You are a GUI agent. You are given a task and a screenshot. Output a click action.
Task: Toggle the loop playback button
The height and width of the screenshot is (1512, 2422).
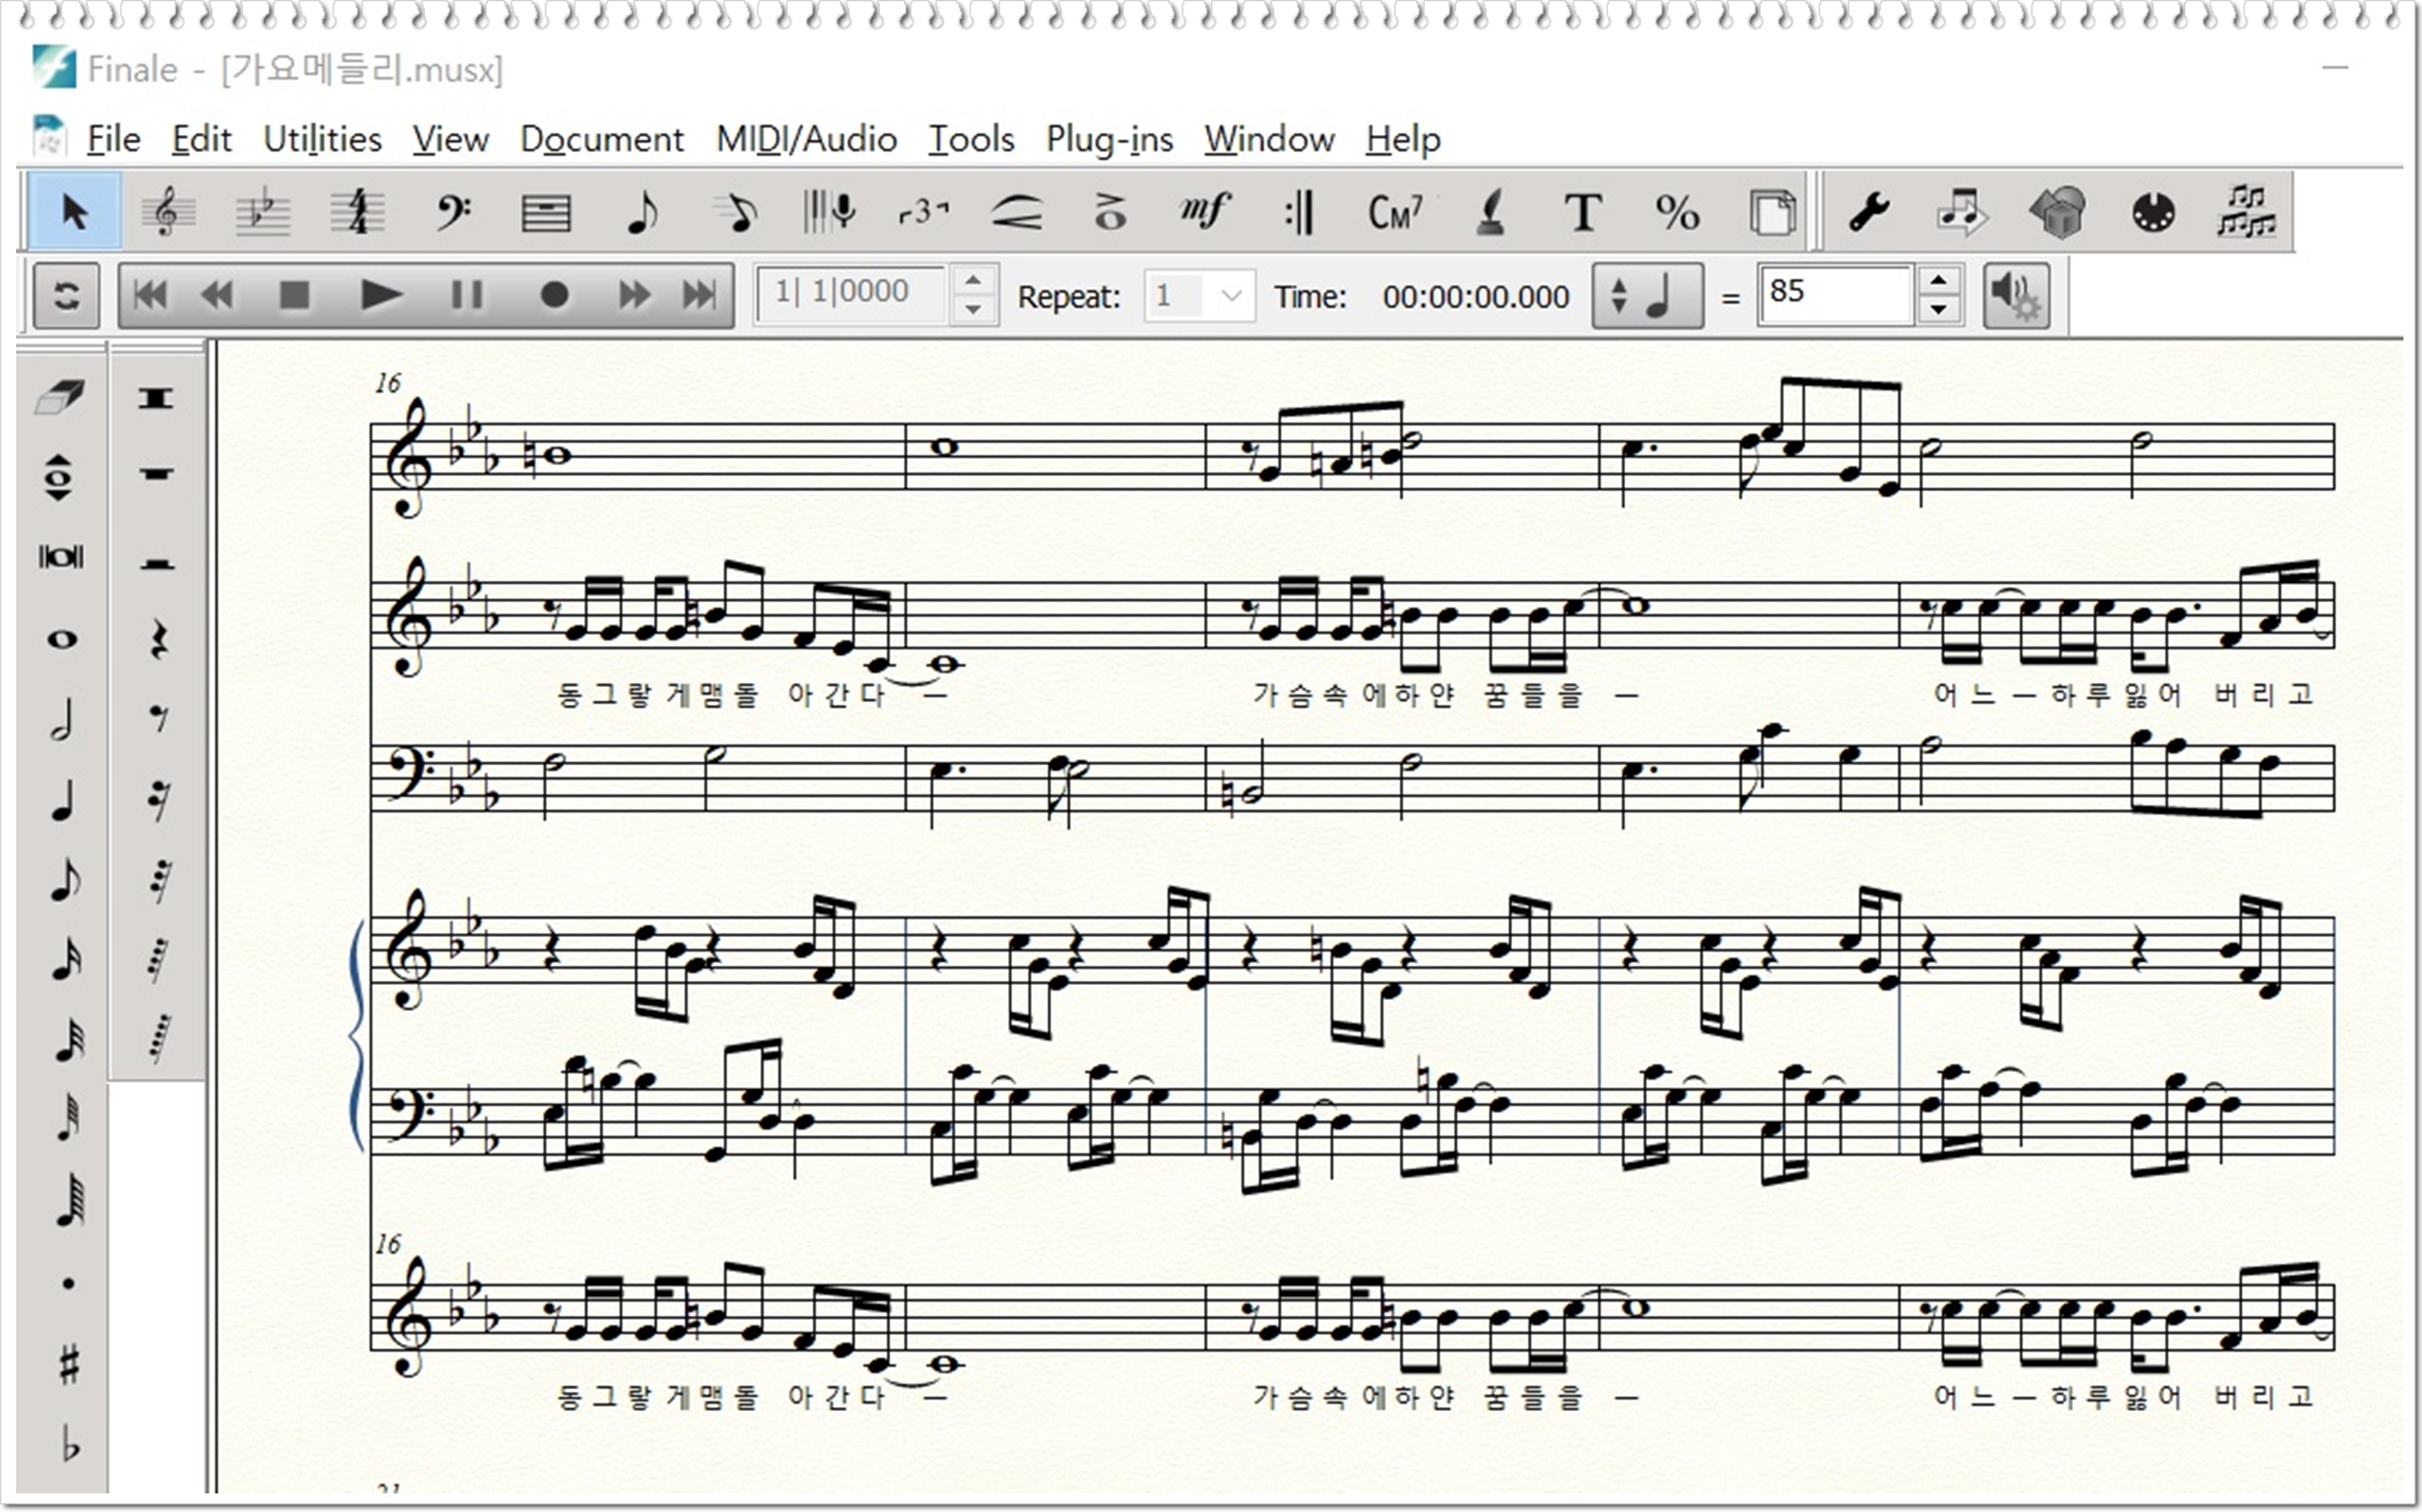(66, 295)
